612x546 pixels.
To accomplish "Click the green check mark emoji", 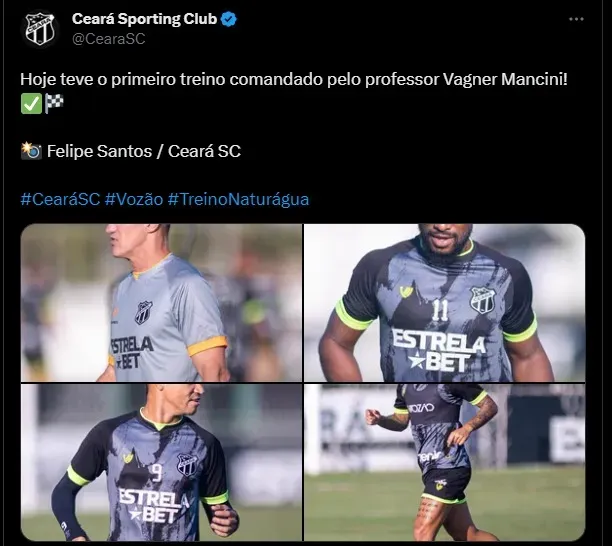I will 31,103.
